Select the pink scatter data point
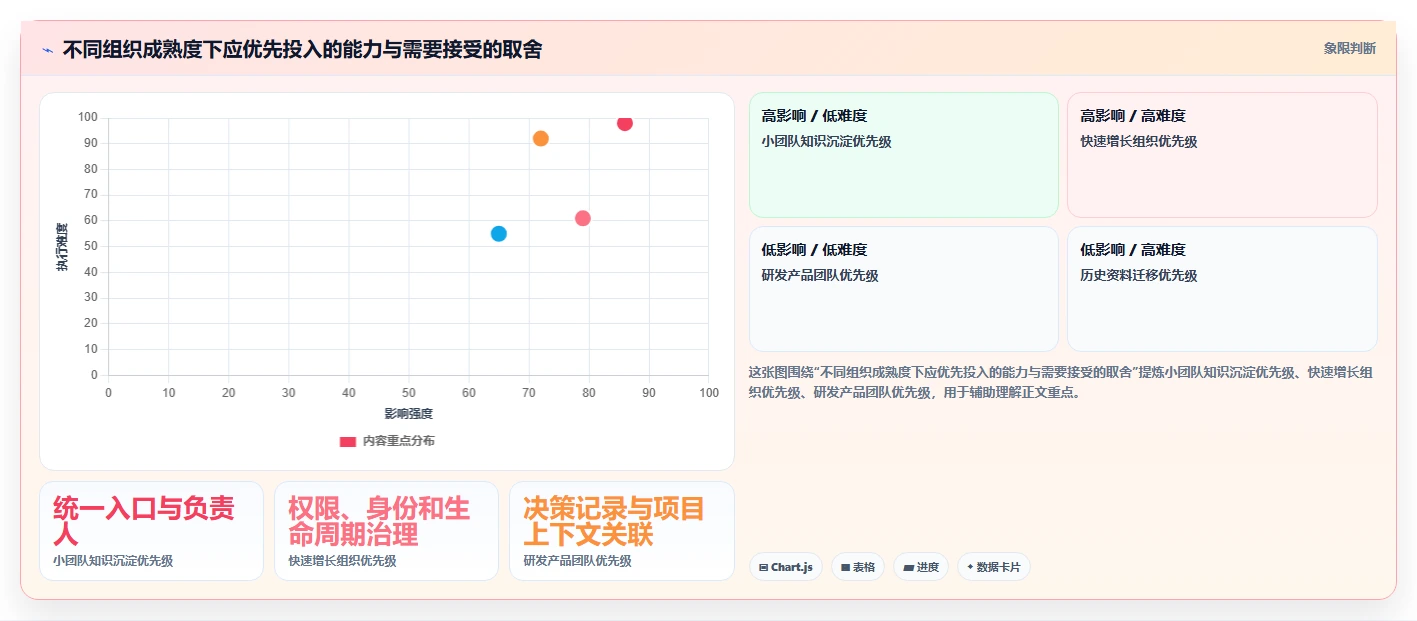1417x621 pixels. click(x=583, y=218)
